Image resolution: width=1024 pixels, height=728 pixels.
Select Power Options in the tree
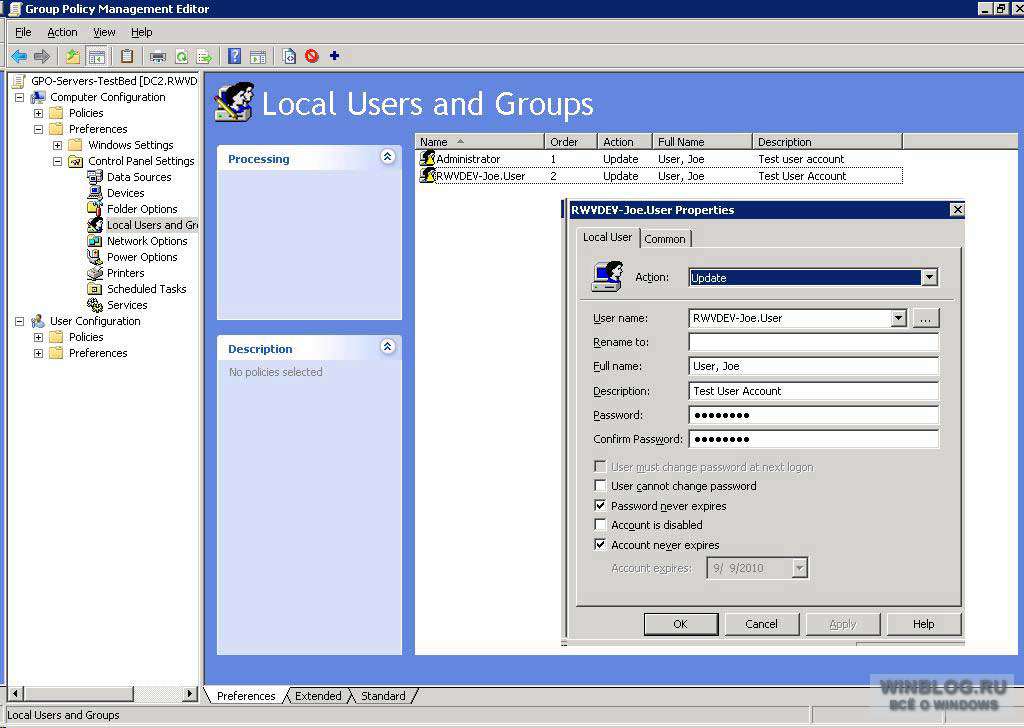pos(142,257)
